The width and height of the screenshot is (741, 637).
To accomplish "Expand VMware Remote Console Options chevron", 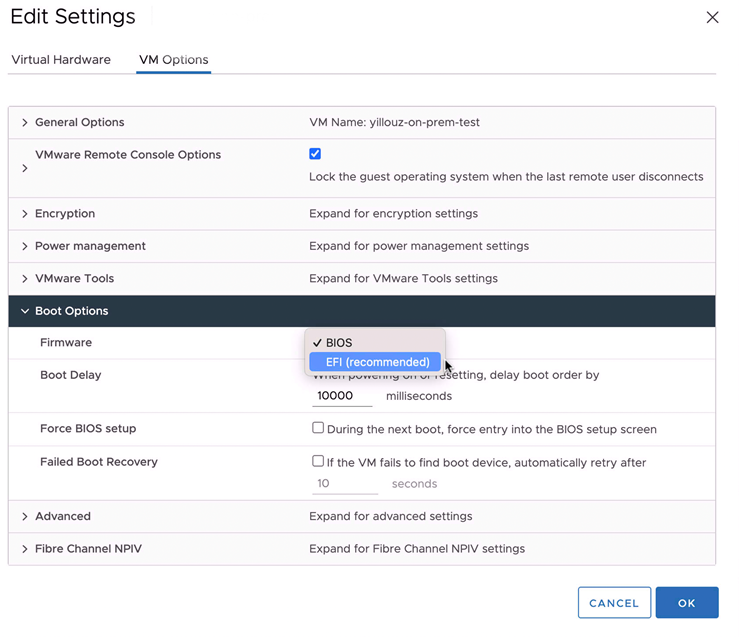I will point(25,169).
